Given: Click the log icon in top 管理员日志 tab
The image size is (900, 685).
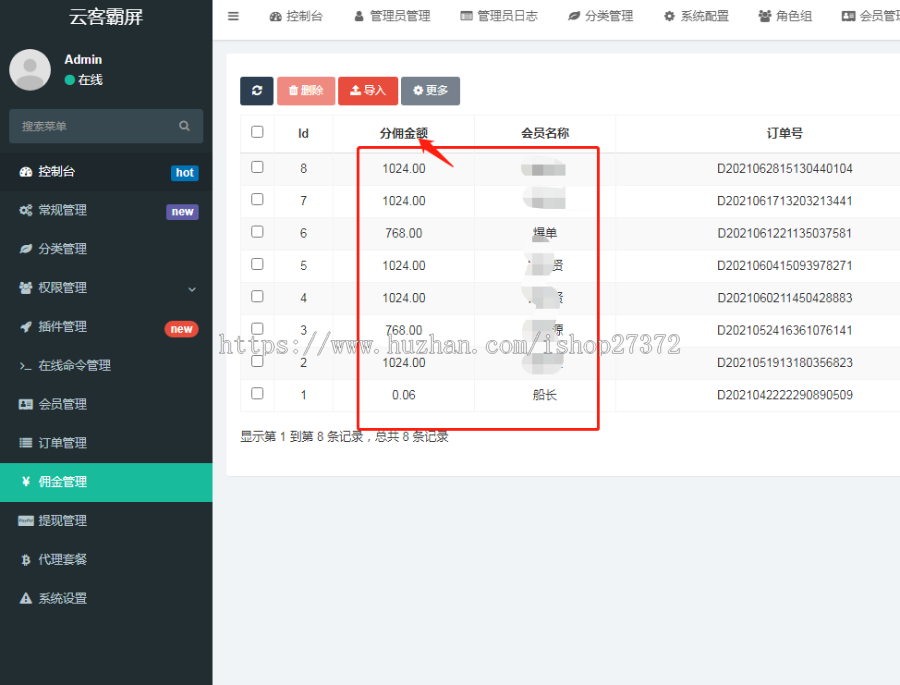Looking at the screenshot, I should (467, 17).
